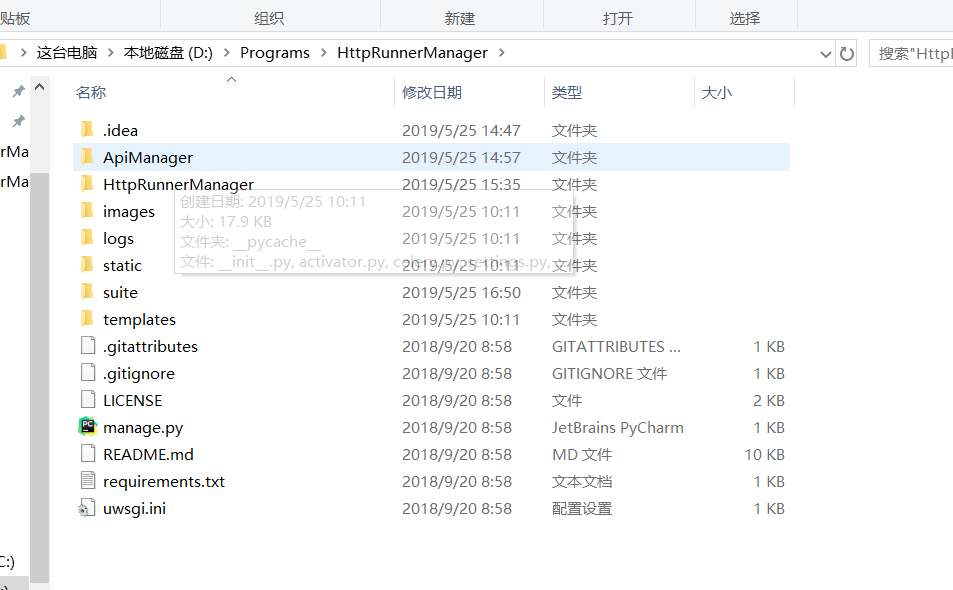Image resolution: width=953 pixels, height=590 pixels.
Task: Select the README.md file name
Action: click(x=148, y=455)
